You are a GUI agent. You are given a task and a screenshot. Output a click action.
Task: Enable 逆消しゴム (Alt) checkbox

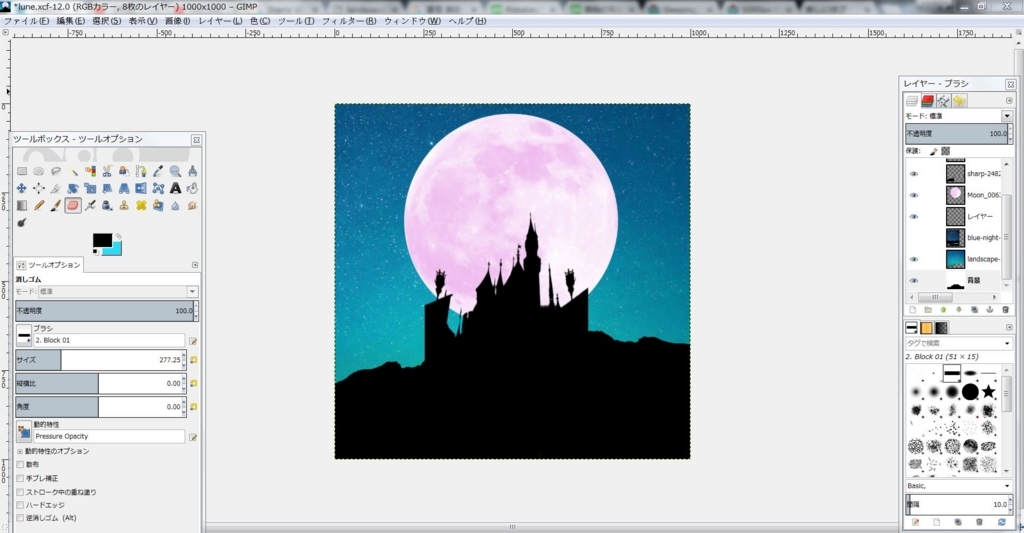20,518
